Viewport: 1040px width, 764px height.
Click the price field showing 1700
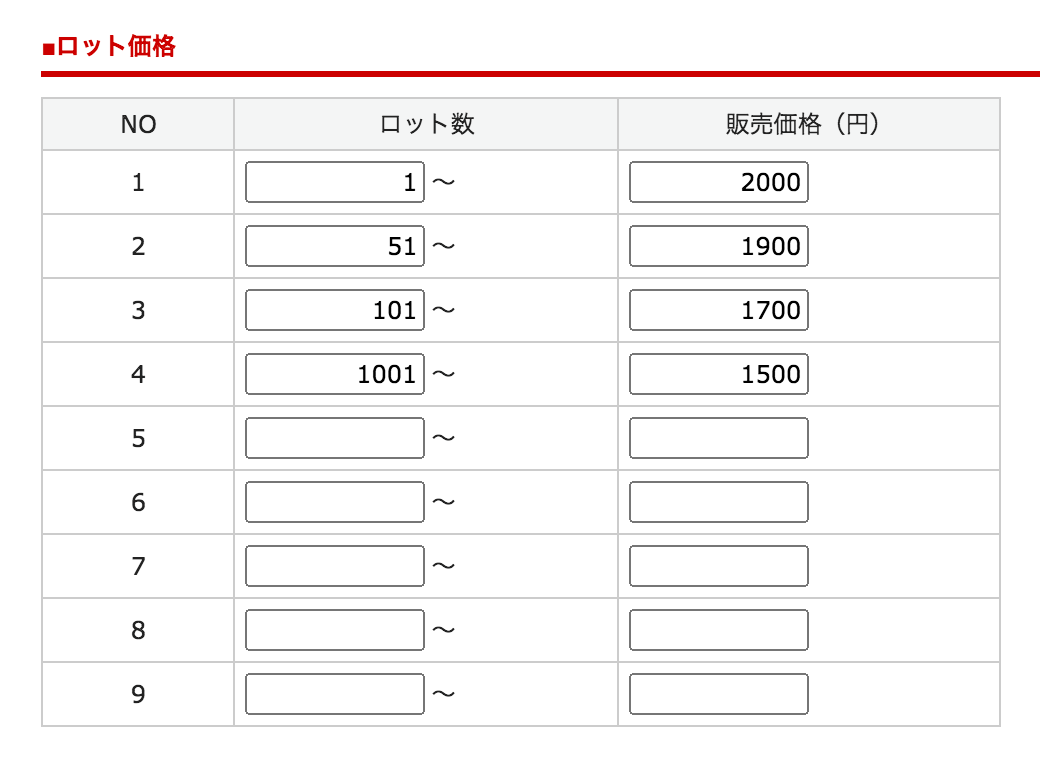point(718,310)
